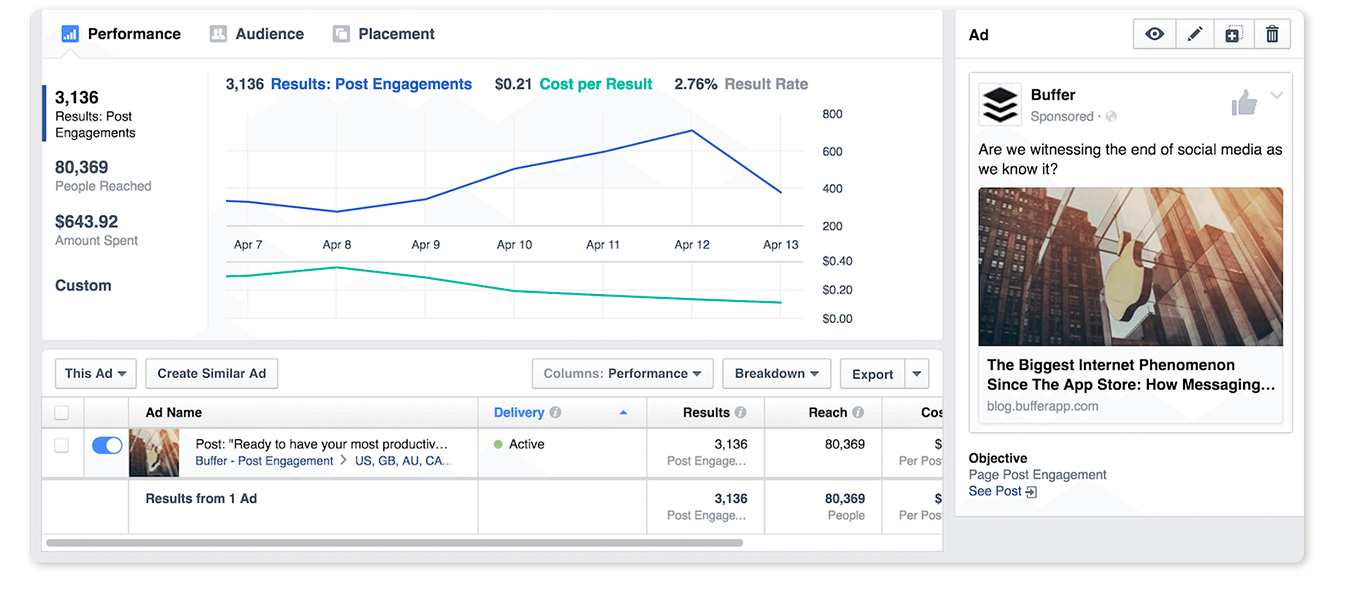The height and width of the screenshot is (601, 1351).
Task: Like the Buffer page via thumbs-up icon
Action: tap(1244, 102)
